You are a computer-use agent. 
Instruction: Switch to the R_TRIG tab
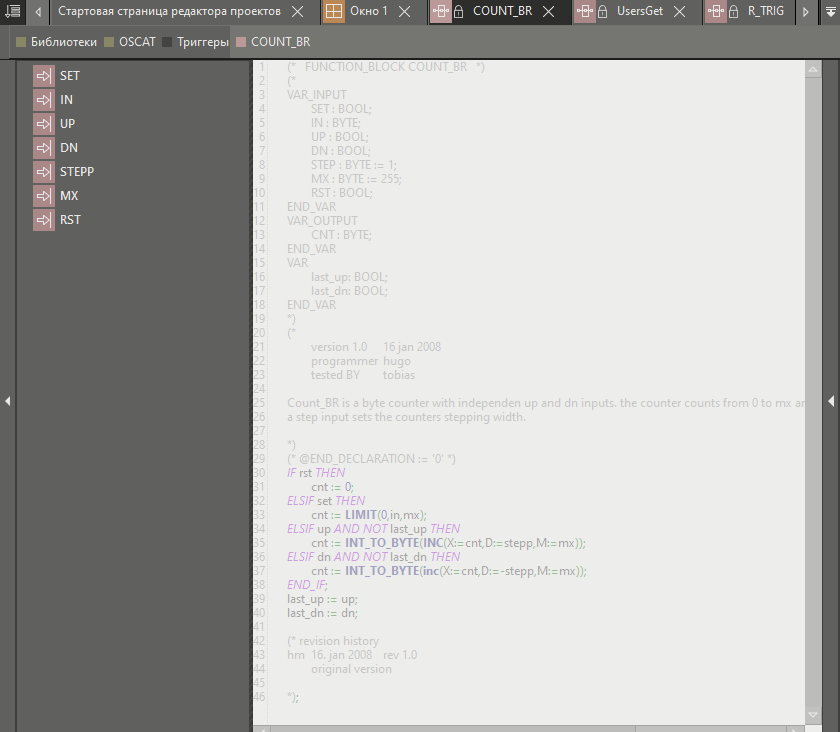(x=765, y=12)
